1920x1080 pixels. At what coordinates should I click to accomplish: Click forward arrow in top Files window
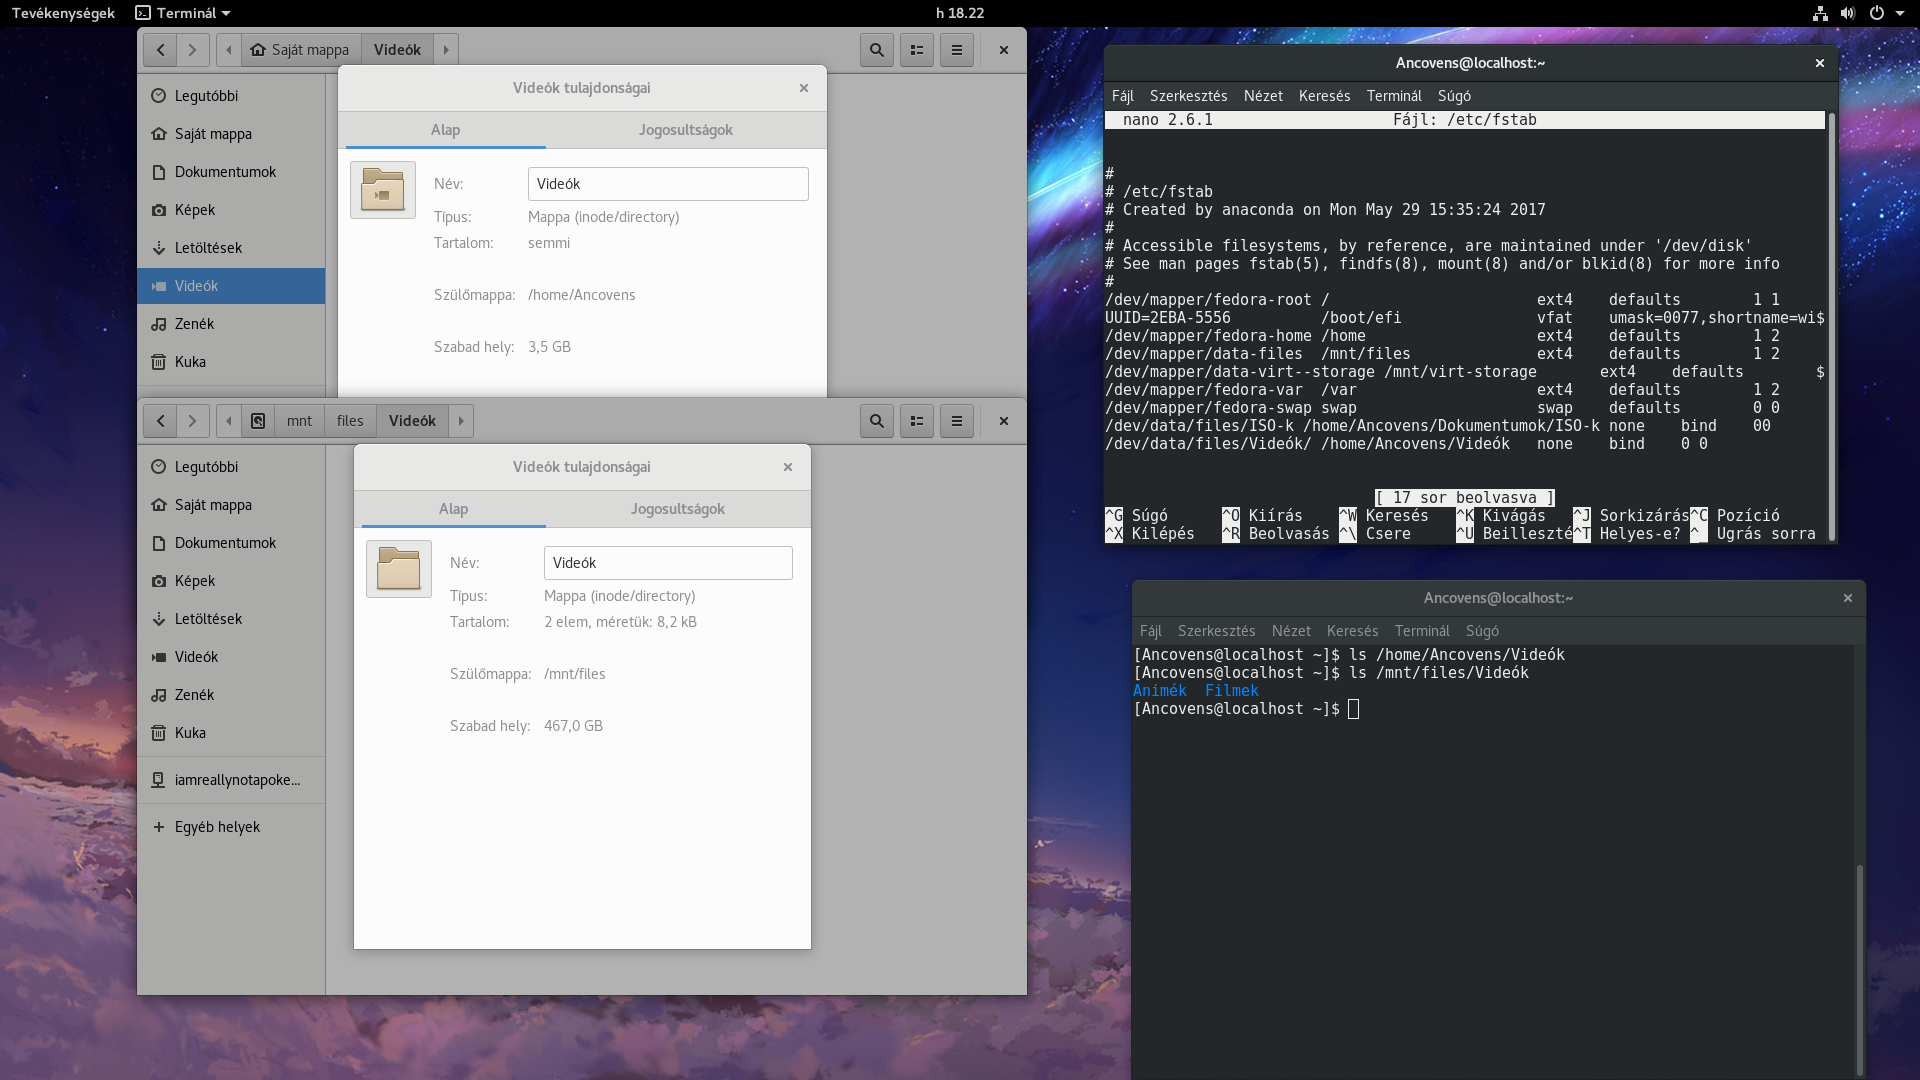click(192, 50)
